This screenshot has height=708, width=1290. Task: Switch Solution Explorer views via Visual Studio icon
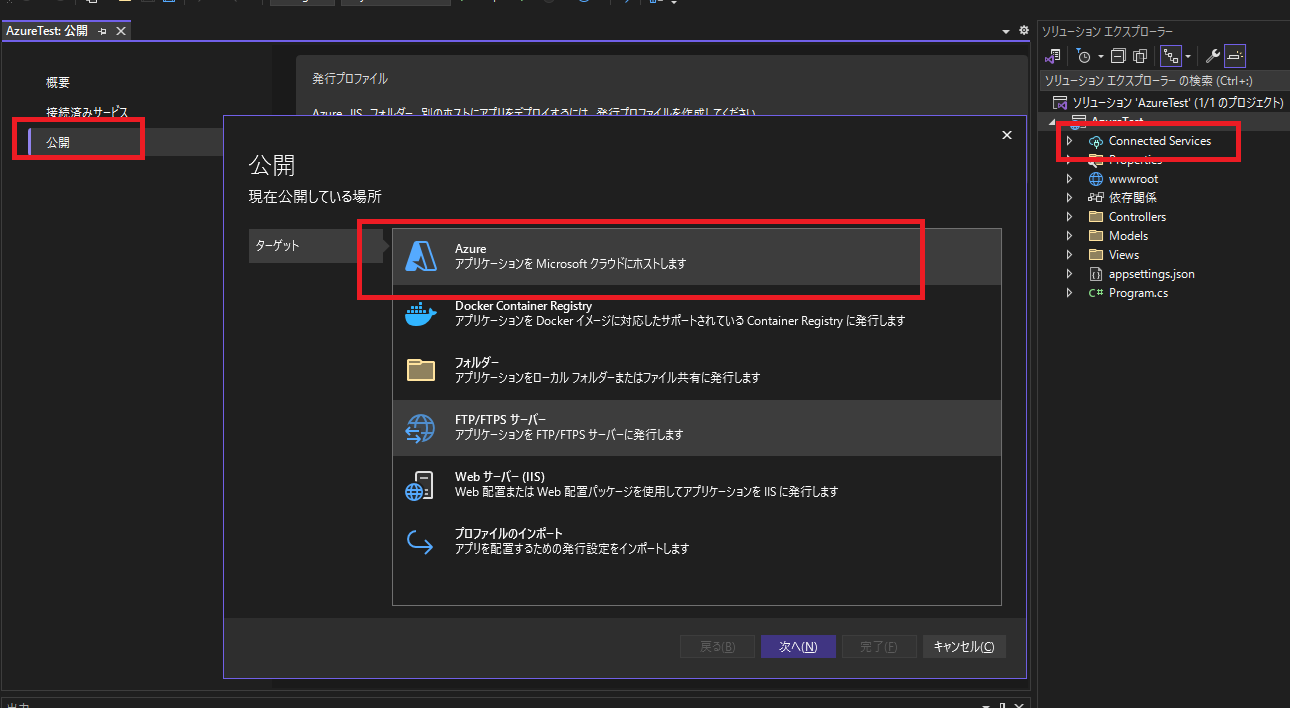(1053, 56)
